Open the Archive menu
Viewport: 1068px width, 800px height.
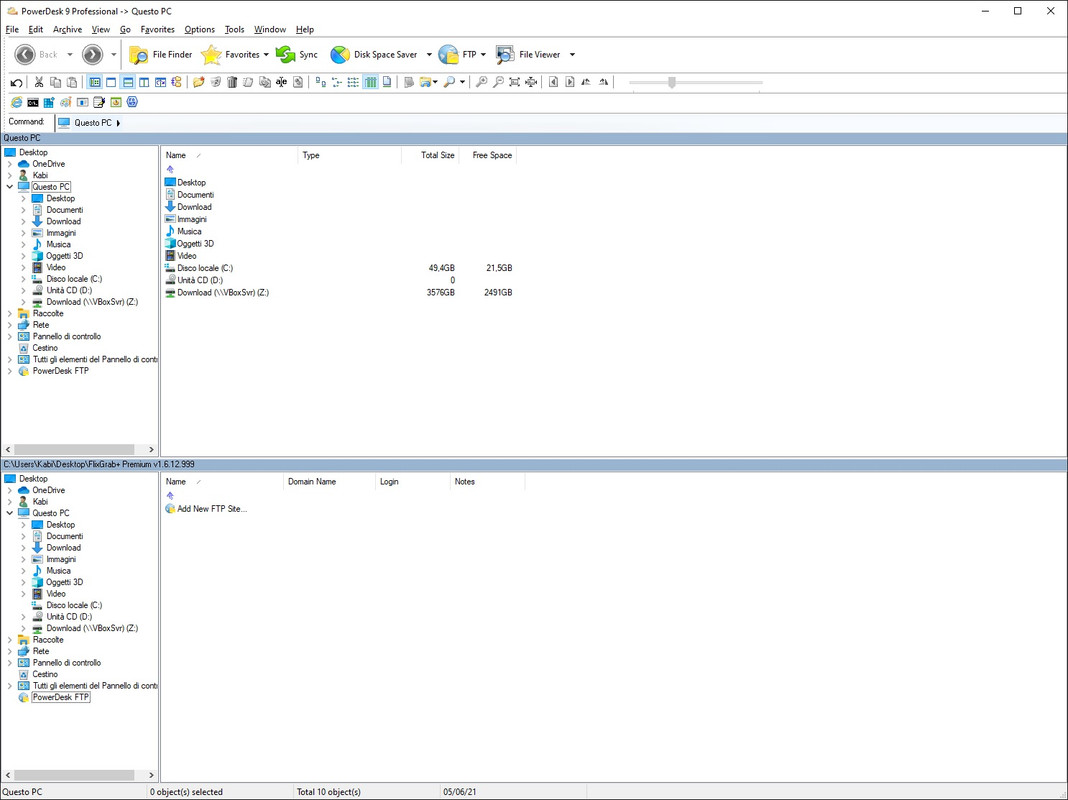(x=67, y=29)
